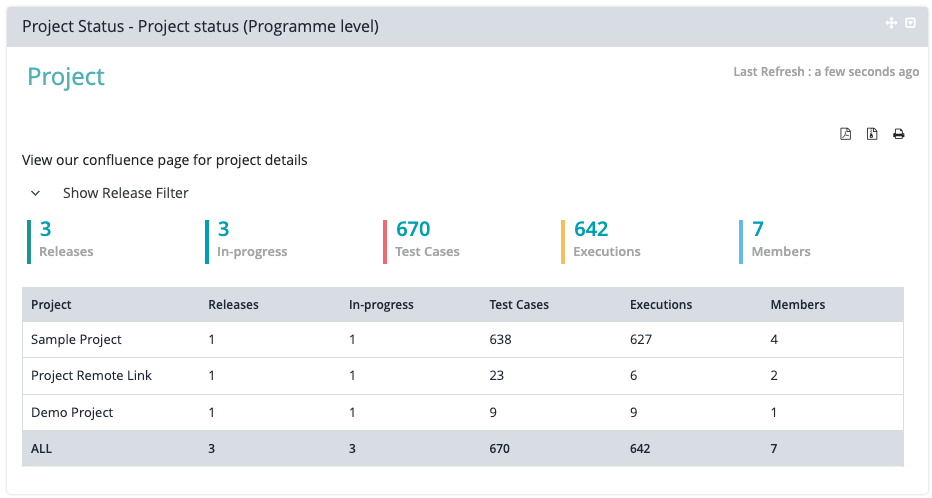Click the move gadget crosshair icon
The width and height of the screenshot is (932, 498).
click(891, 23)
